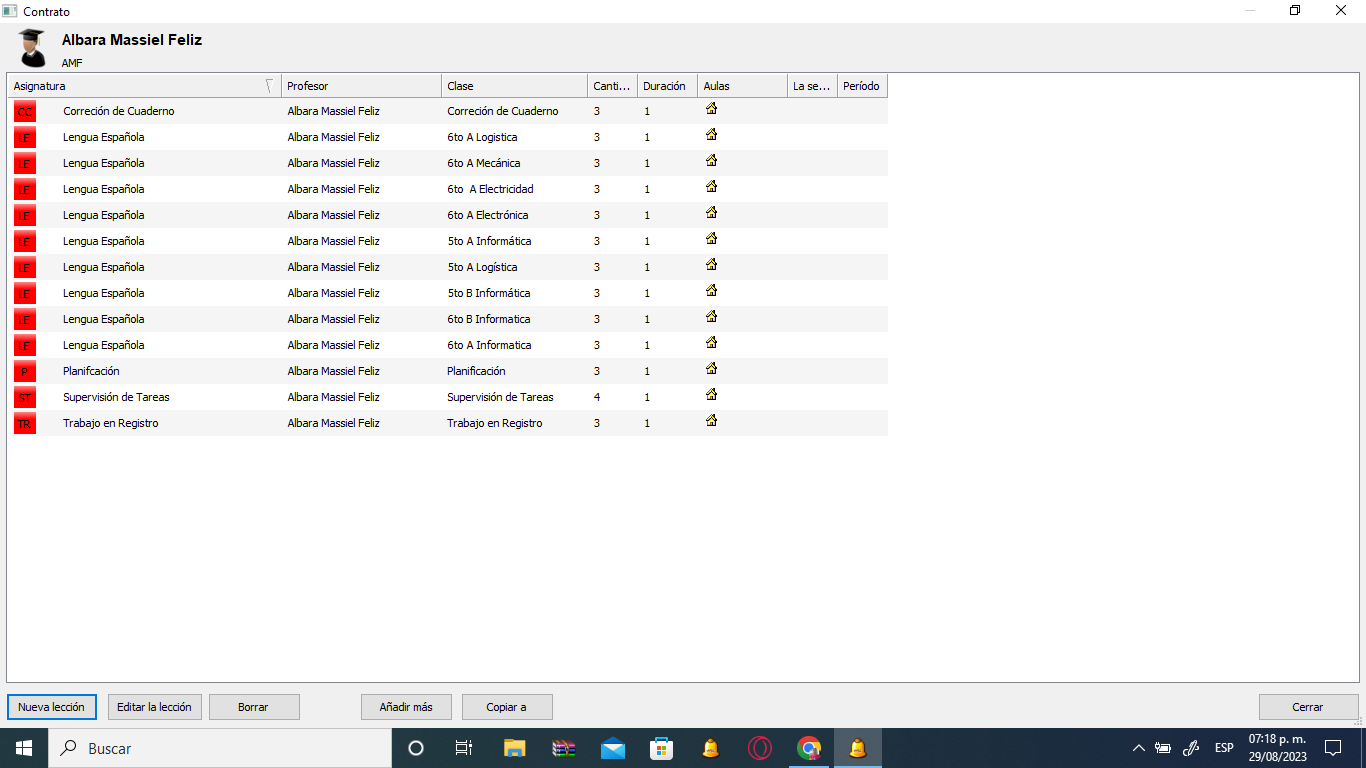Click the LE badge in the 6to A Logistica row
This screenshot has height=768, width=1366.
pyautogui.click(x=25, y=137)
